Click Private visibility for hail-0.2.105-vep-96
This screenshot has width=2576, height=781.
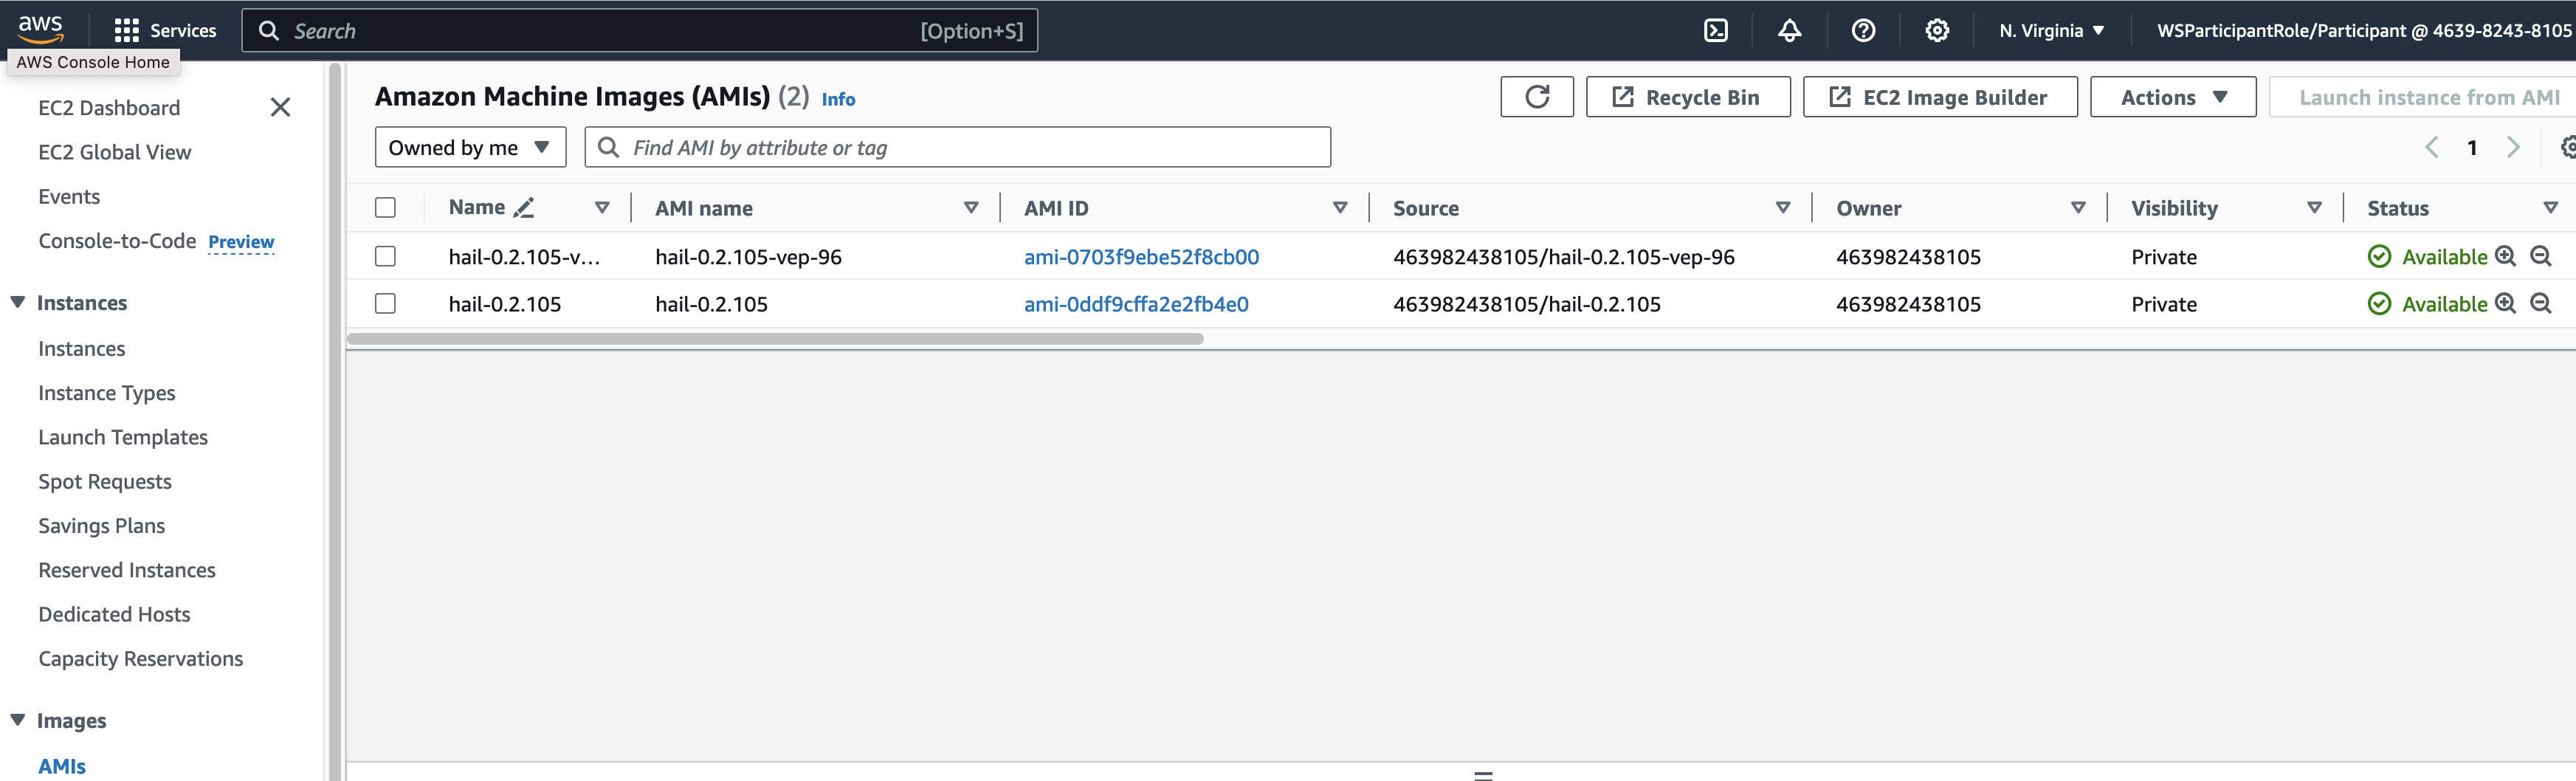point(2164,256)
